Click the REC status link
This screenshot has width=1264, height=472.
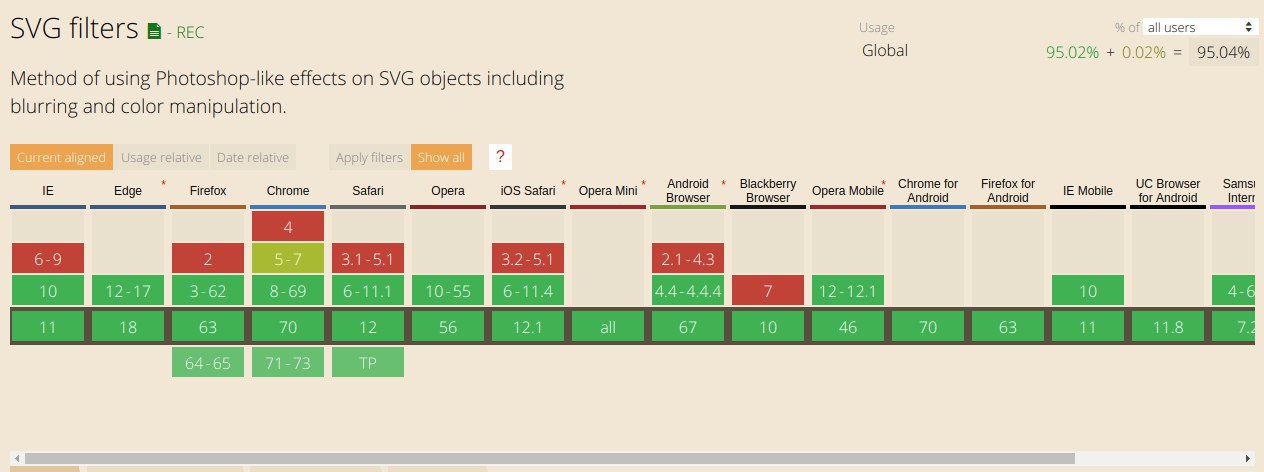click(x=190, y=32)
